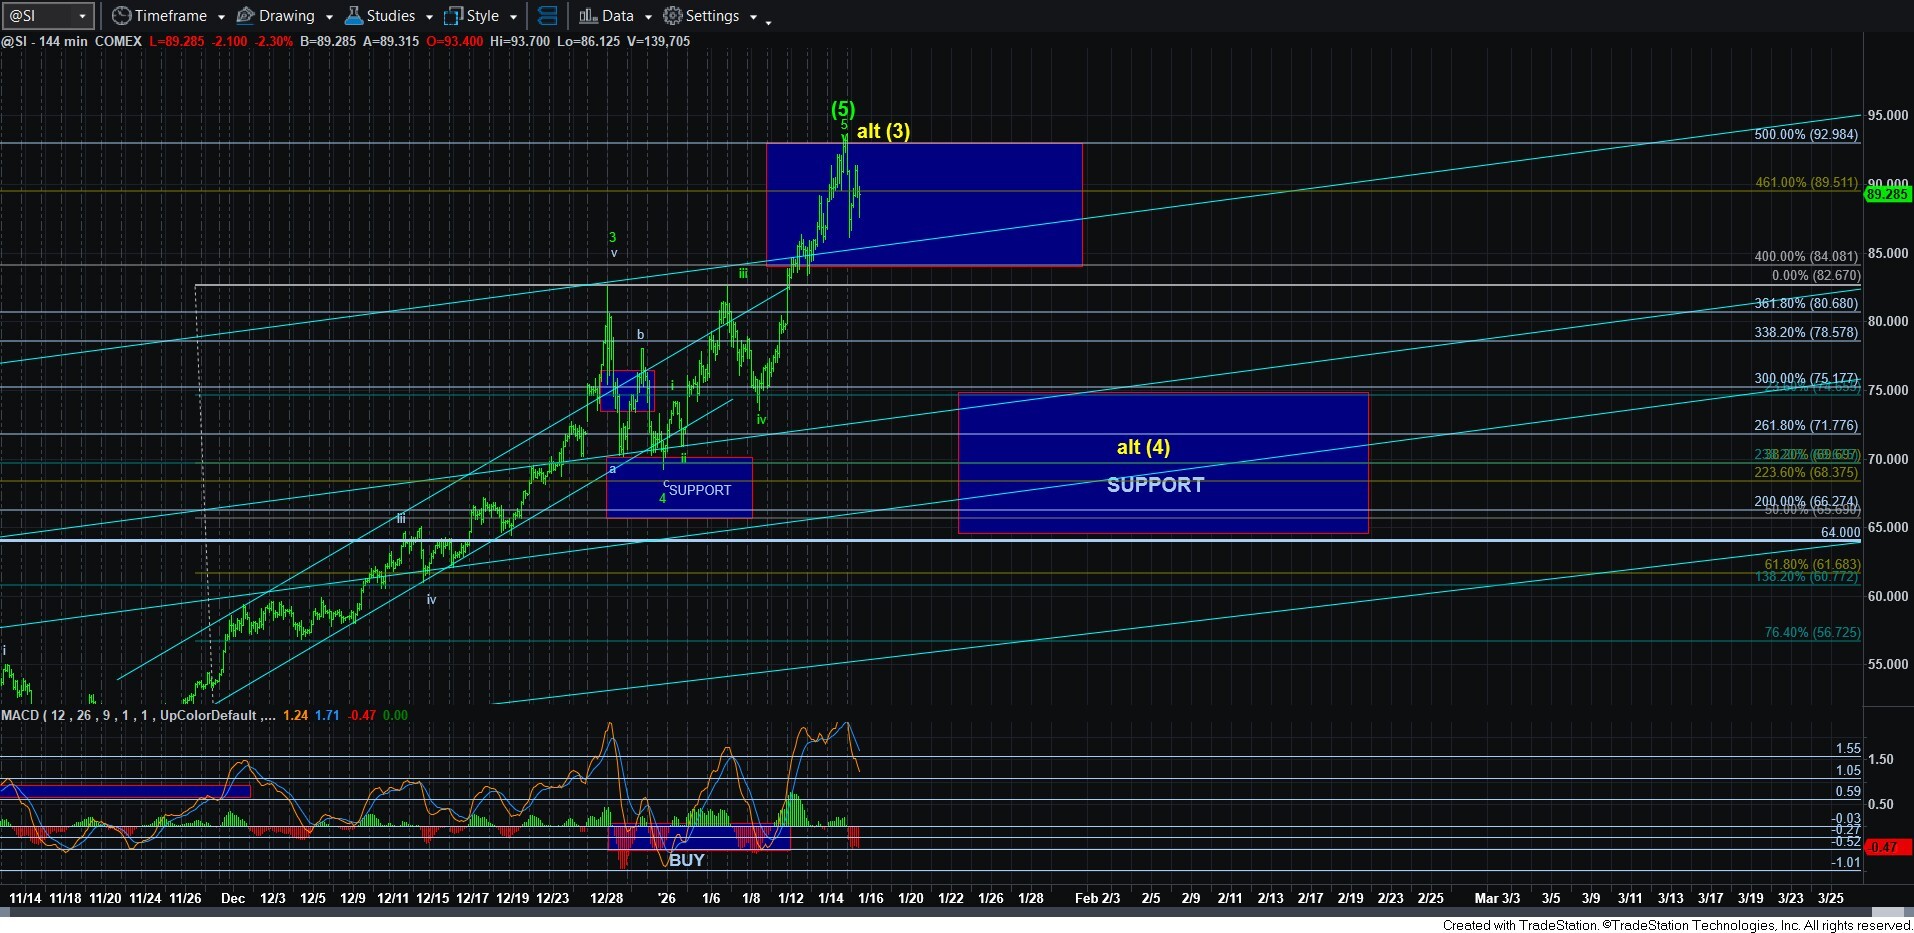Click the blue stacked panels icon

(547, 16)
